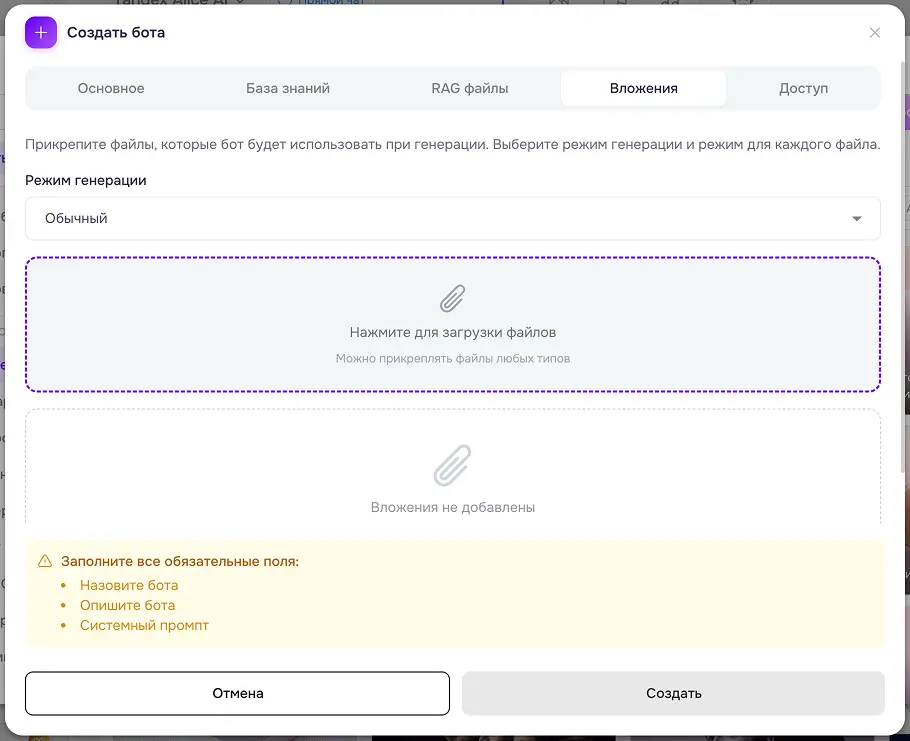
Task: Click the Отмена button
Action: click(x=237, y=693)
